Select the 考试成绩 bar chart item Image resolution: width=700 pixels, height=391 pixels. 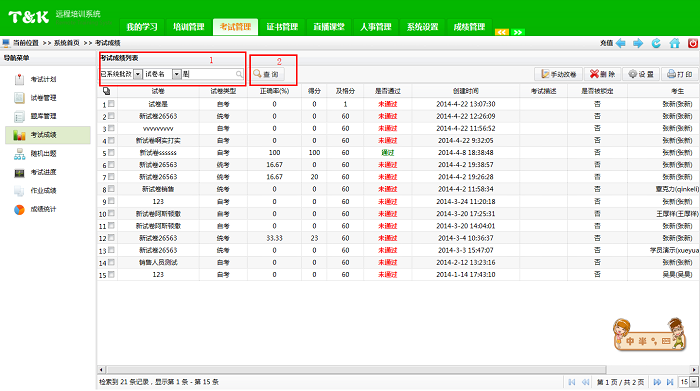tap(47, 135)
